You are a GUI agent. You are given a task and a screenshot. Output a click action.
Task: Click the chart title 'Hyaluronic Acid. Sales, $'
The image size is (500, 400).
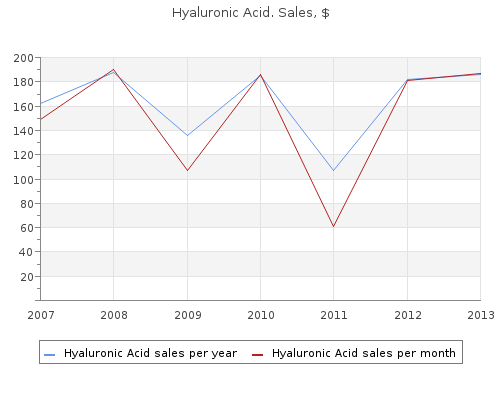coord(251,13)
